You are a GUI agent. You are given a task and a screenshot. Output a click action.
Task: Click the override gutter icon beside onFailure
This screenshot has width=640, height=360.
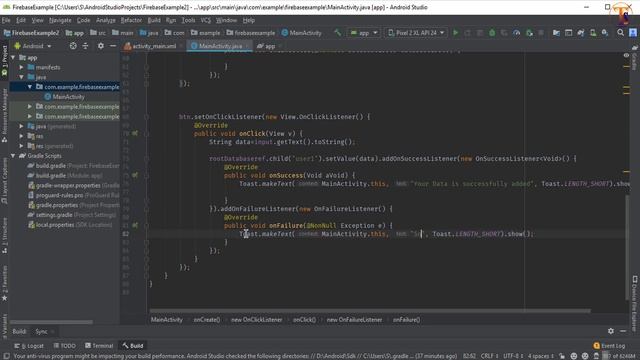(135, 225)
